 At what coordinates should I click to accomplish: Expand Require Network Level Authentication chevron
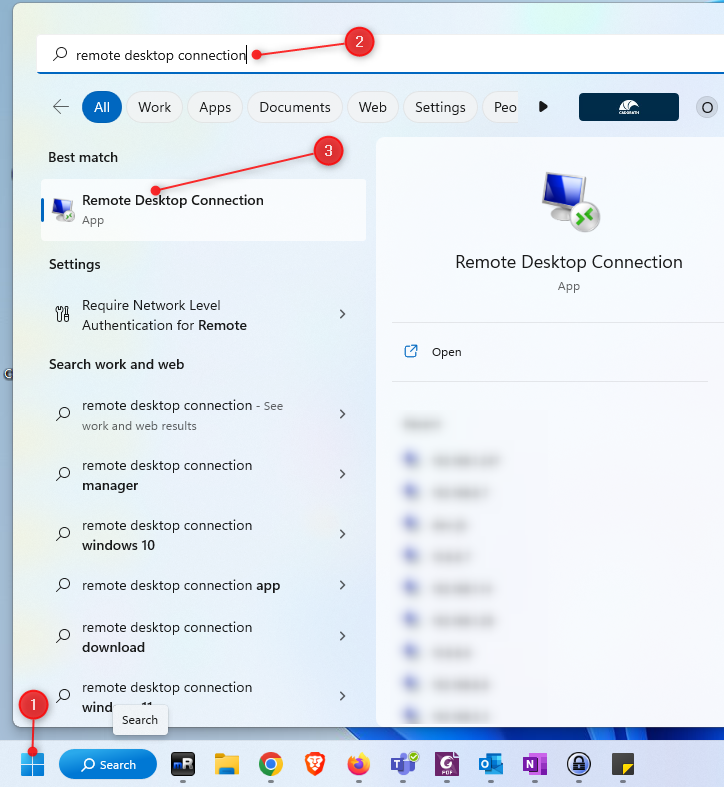coord(342,314)
